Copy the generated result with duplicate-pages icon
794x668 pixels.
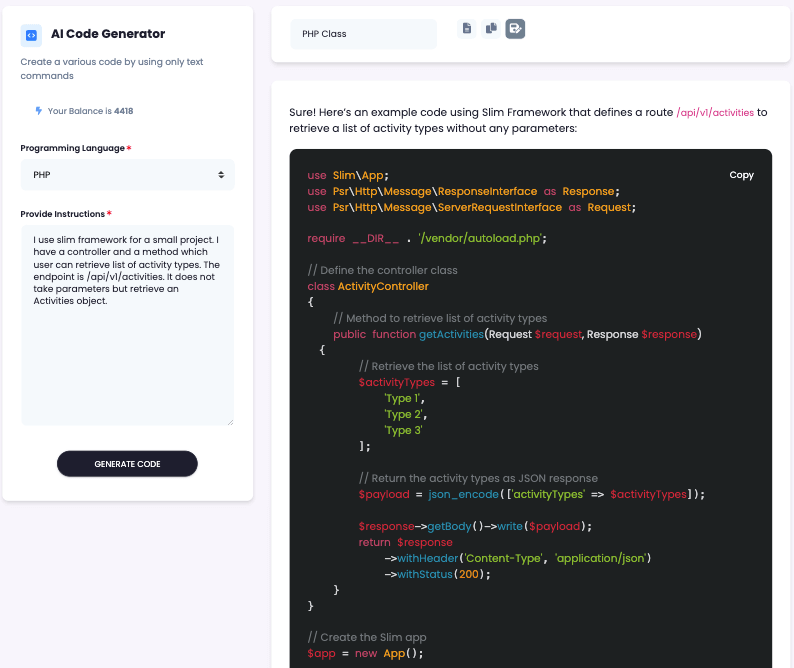[x=491, y=28]
